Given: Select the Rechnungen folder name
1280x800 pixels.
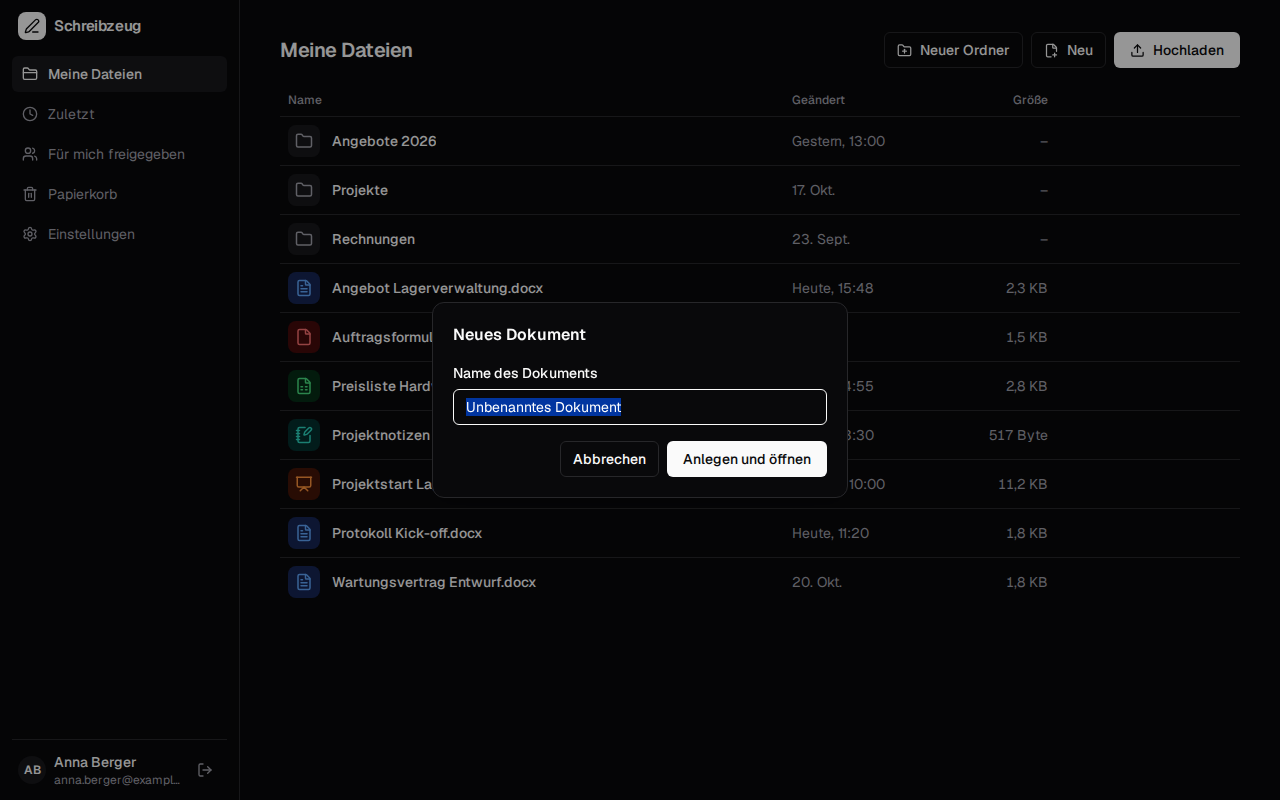Looking at the screenshot, I should pyautogui.click(x=373, y=239).
